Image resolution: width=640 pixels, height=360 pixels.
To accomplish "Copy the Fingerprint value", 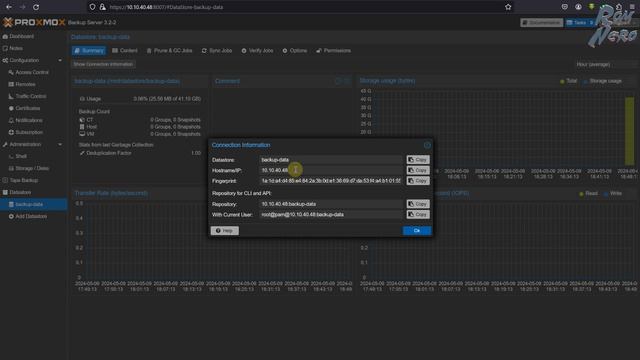I will point(418,181).
